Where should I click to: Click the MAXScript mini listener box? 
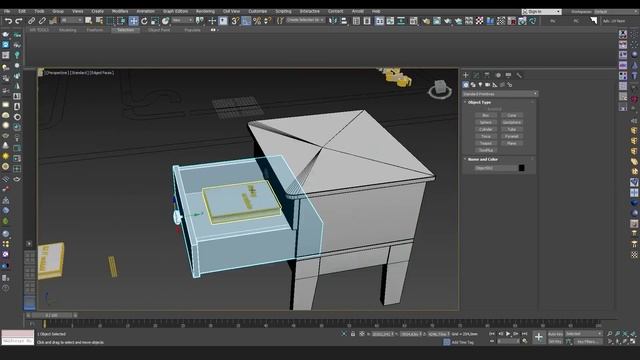(18, 337)
